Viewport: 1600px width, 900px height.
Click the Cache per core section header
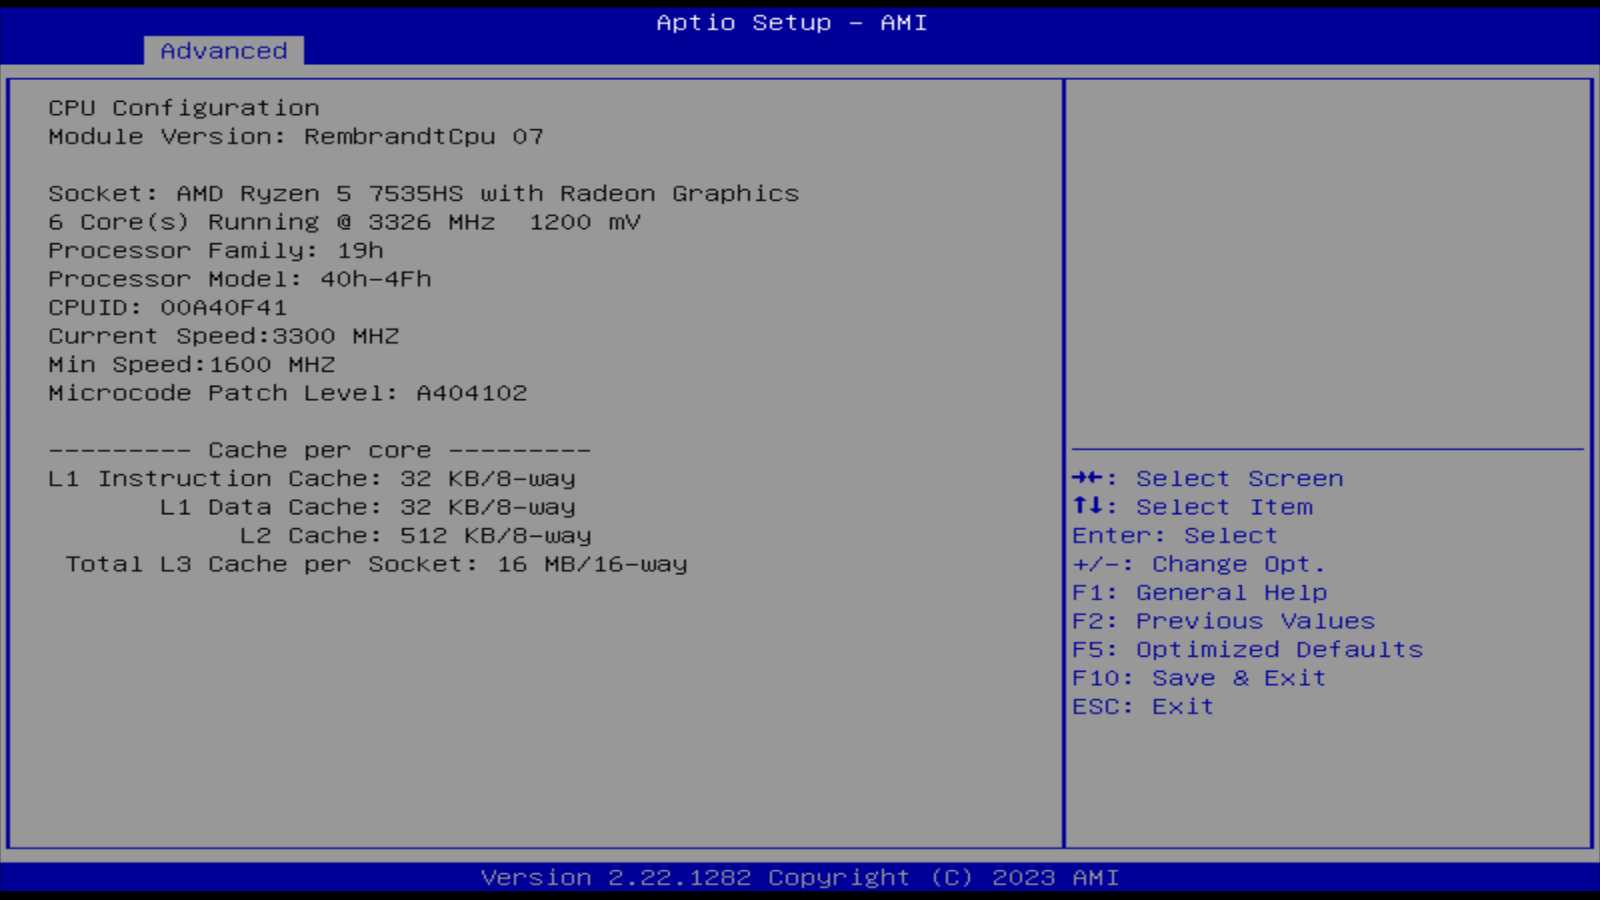click(320, 450)
